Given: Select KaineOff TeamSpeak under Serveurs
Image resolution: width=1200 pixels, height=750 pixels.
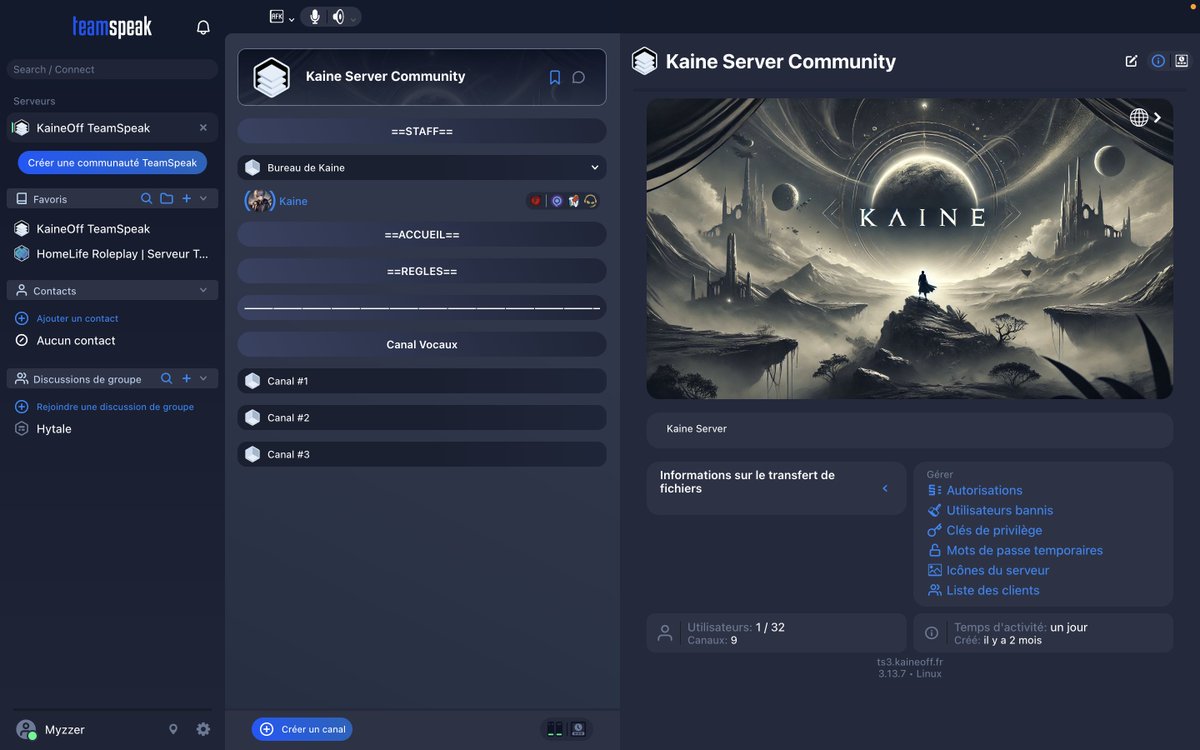Looking at the screenshot, I should (x=112, y=128).
